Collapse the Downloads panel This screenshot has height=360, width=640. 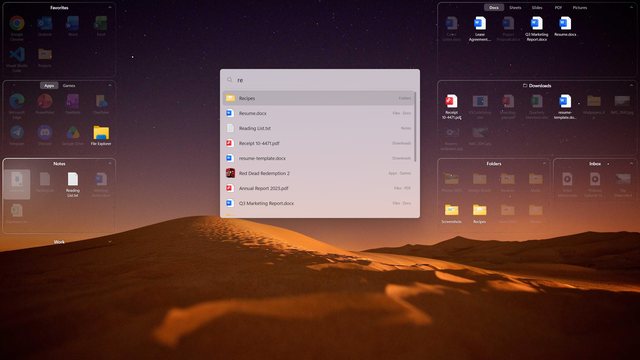631,86
